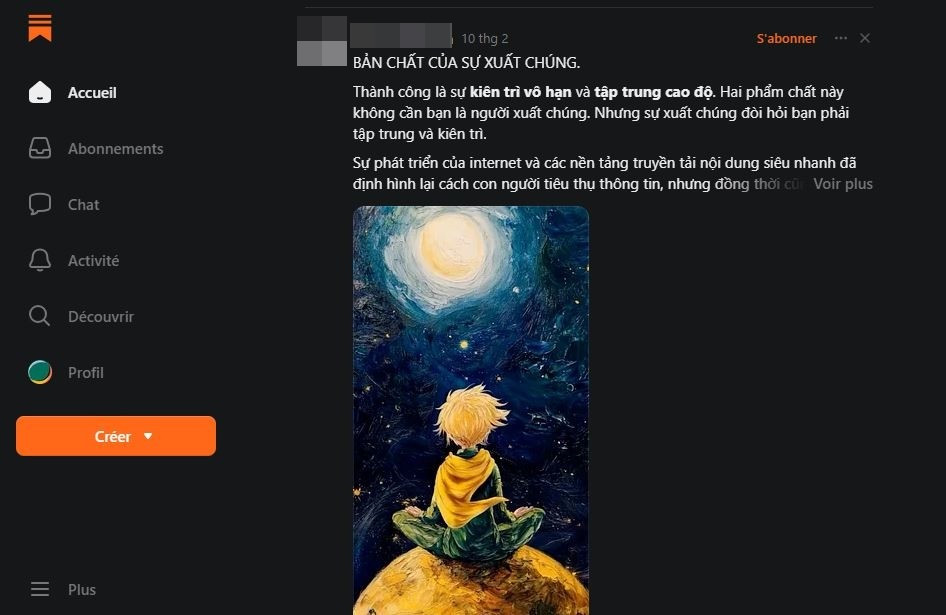The height and width of the screenshot is (615, 946).
Task: Go to the Accueil menu label
Action: (92, 93)
